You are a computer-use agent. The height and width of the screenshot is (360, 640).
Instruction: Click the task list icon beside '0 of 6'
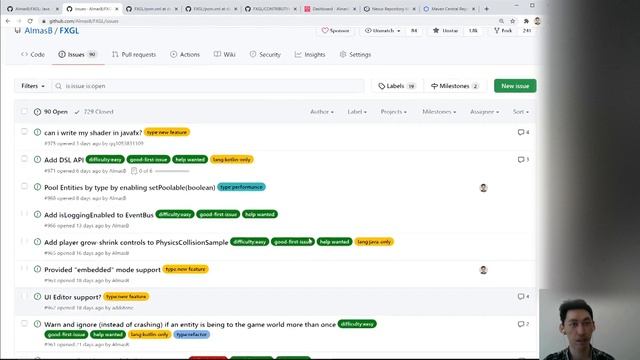(134, 171)
